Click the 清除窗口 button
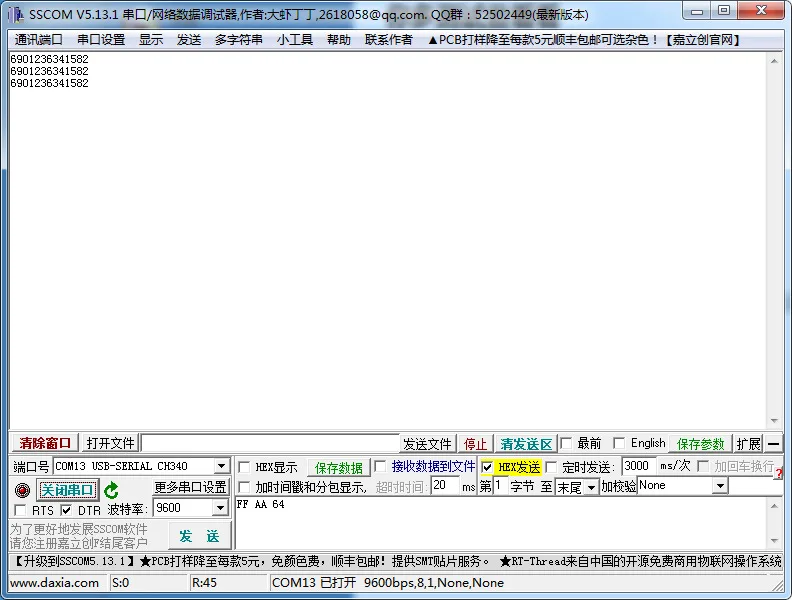The width and height of the screenshot is (792, 600). click(x=45, y=443)
